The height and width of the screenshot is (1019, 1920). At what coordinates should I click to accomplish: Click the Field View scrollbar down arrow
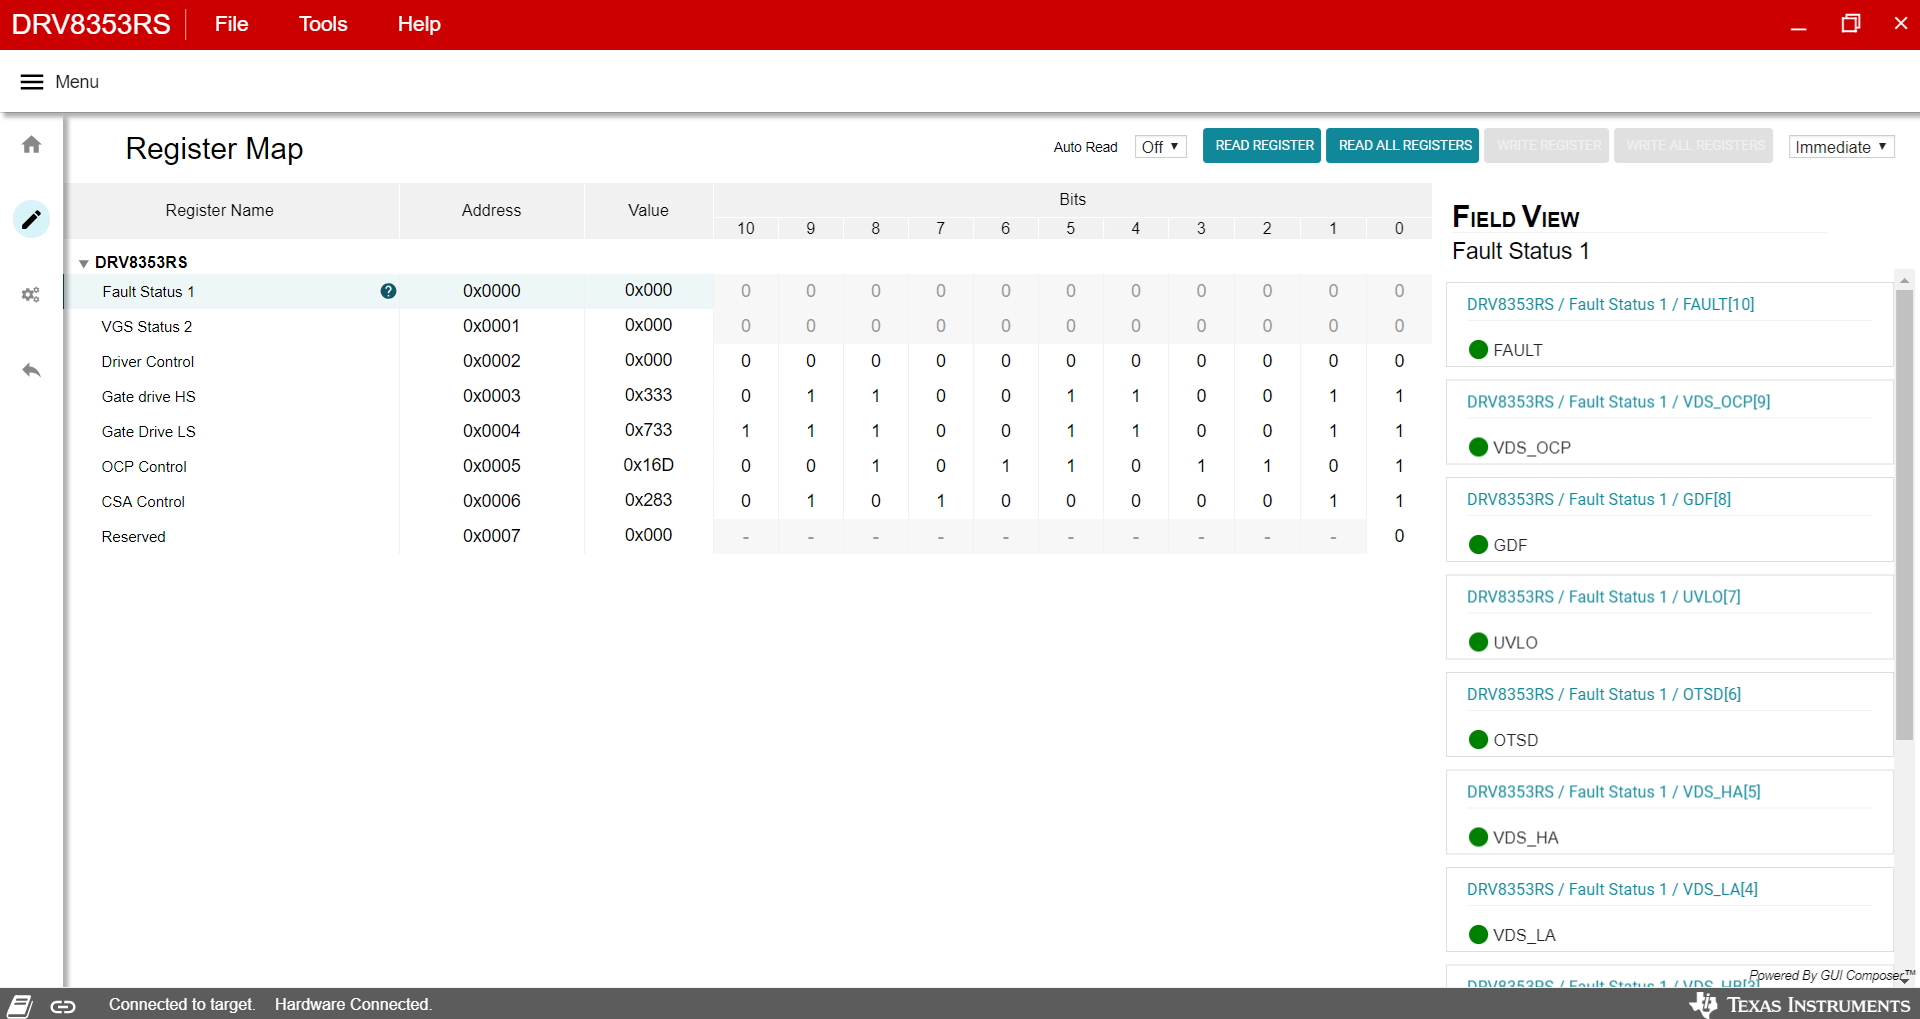[x=1904, y=980]
